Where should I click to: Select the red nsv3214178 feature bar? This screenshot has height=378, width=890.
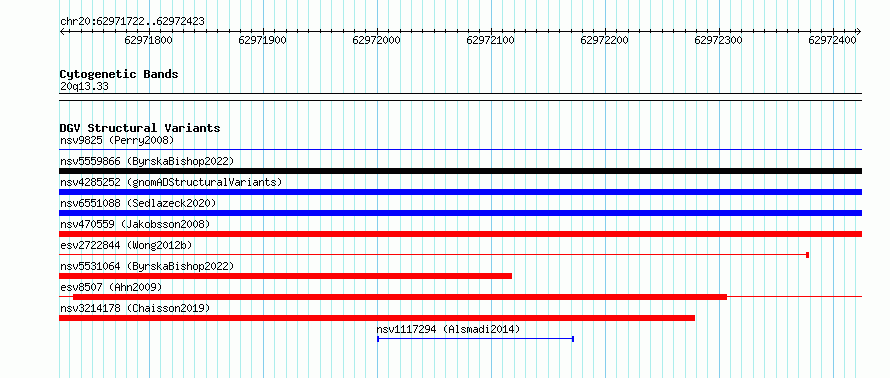pyautogui.click(x=377, y=318)
